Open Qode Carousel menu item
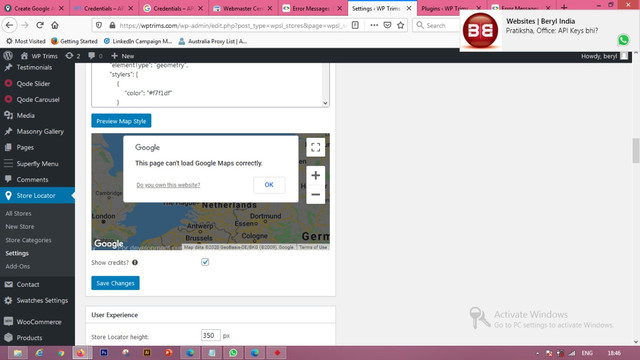 tap(37, 100)
